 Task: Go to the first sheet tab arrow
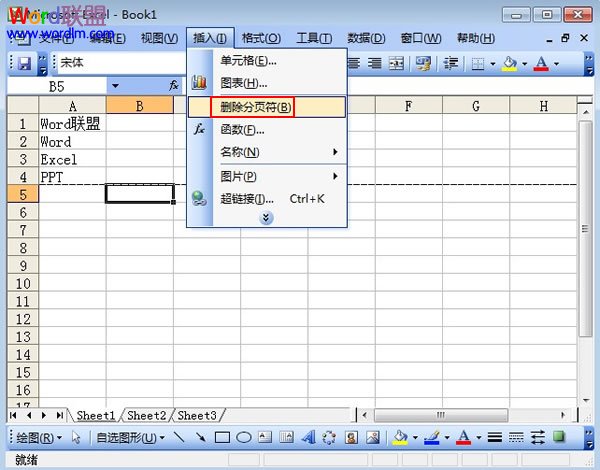click(13, 415)
